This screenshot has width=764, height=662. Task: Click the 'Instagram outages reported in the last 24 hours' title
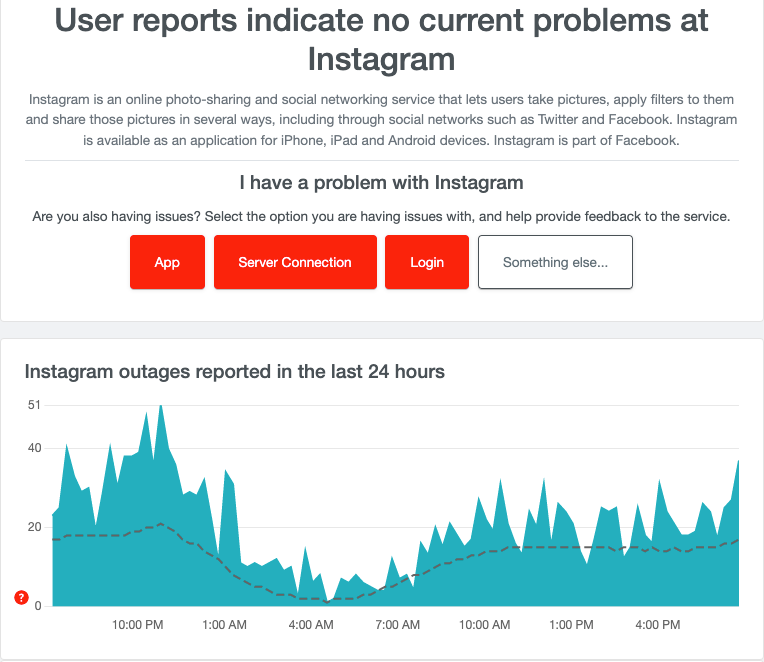coord(235,372)
